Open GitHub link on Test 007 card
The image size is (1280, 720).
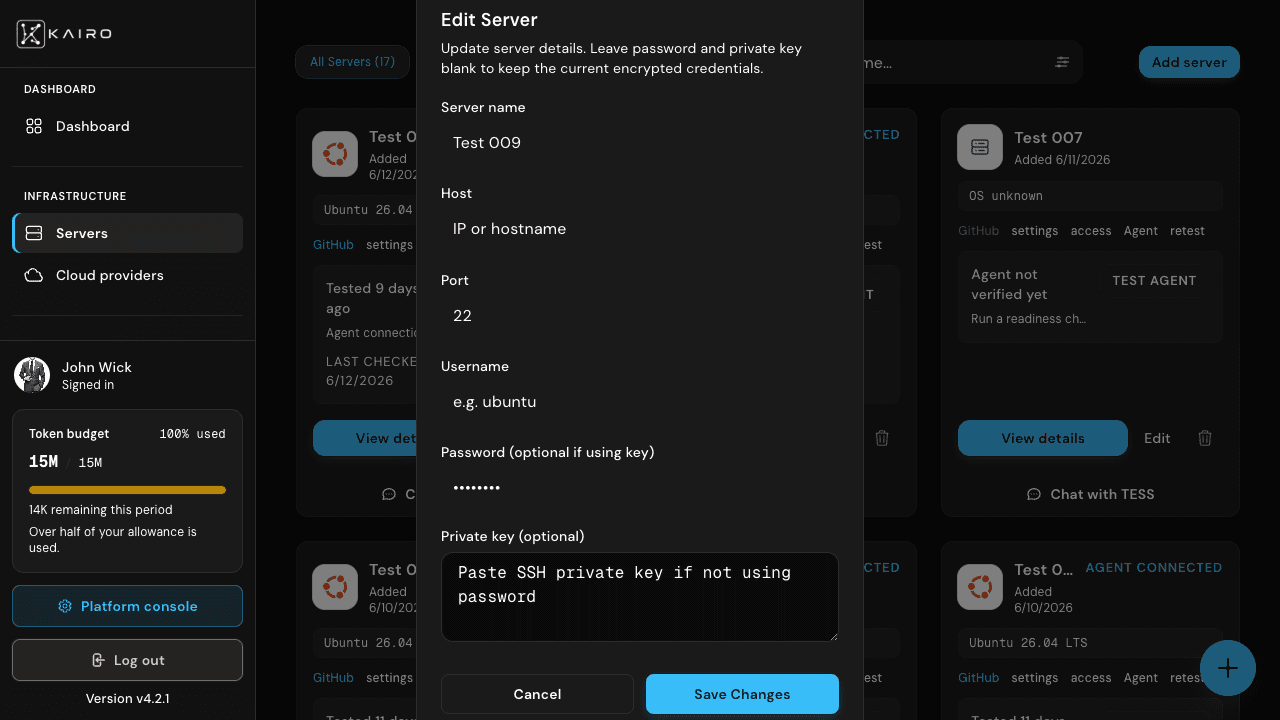click(x=978, y=231)
